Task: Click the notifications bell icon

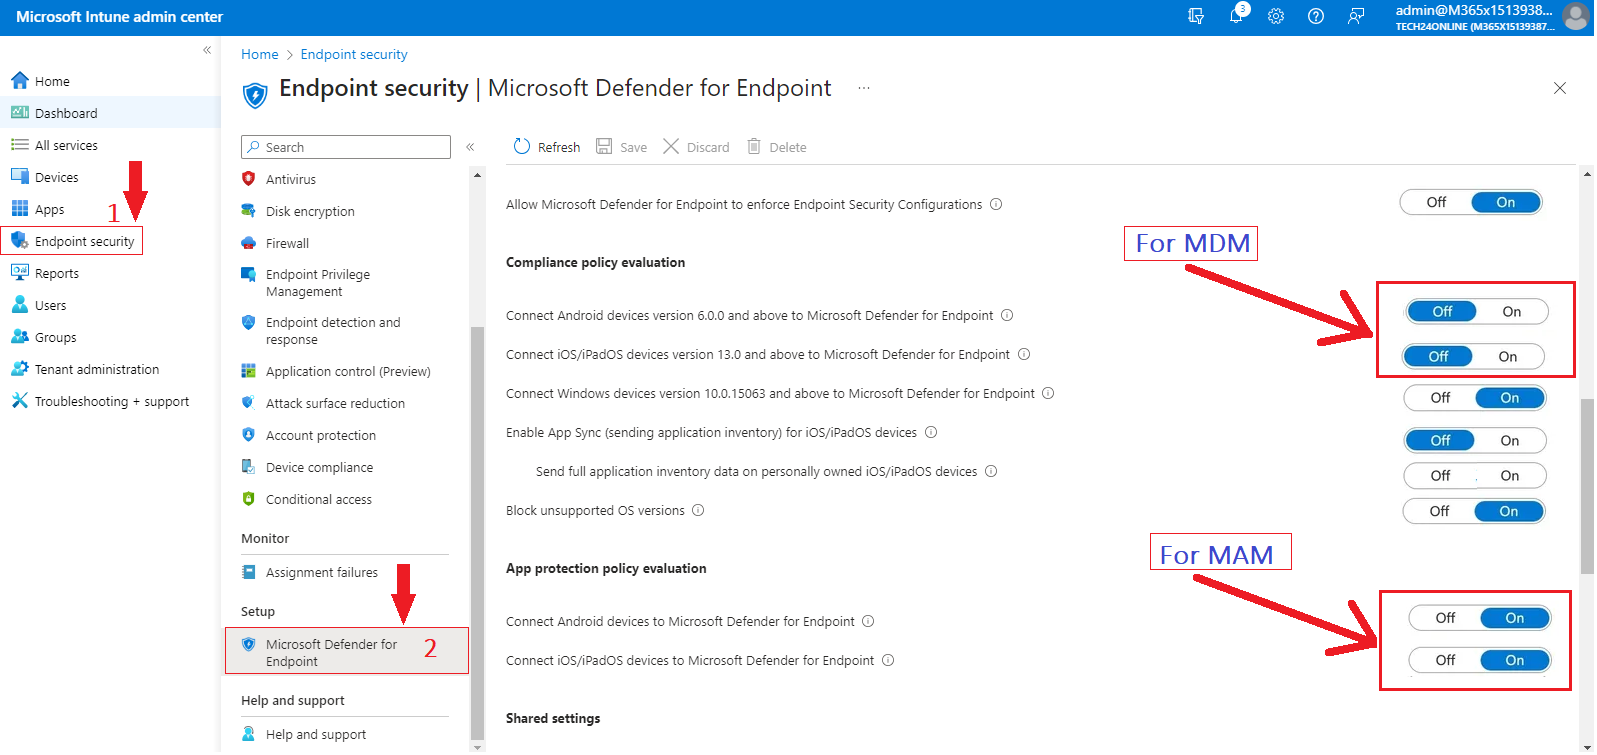Action: point(1236,16)
